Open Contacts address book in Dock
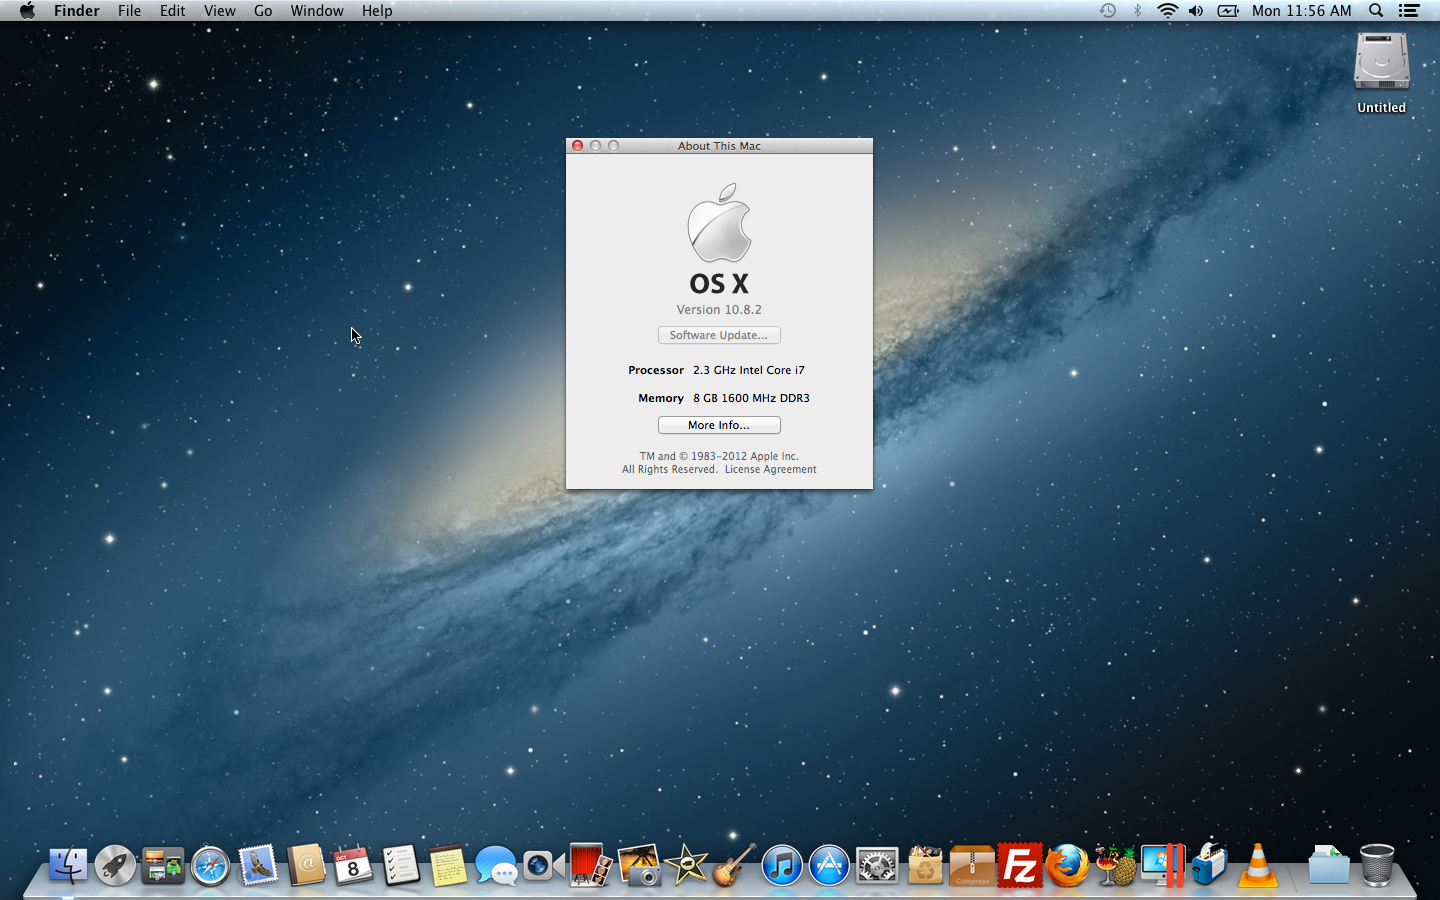The height and width of the screenshot is (900, 1440). click(306, 866)
